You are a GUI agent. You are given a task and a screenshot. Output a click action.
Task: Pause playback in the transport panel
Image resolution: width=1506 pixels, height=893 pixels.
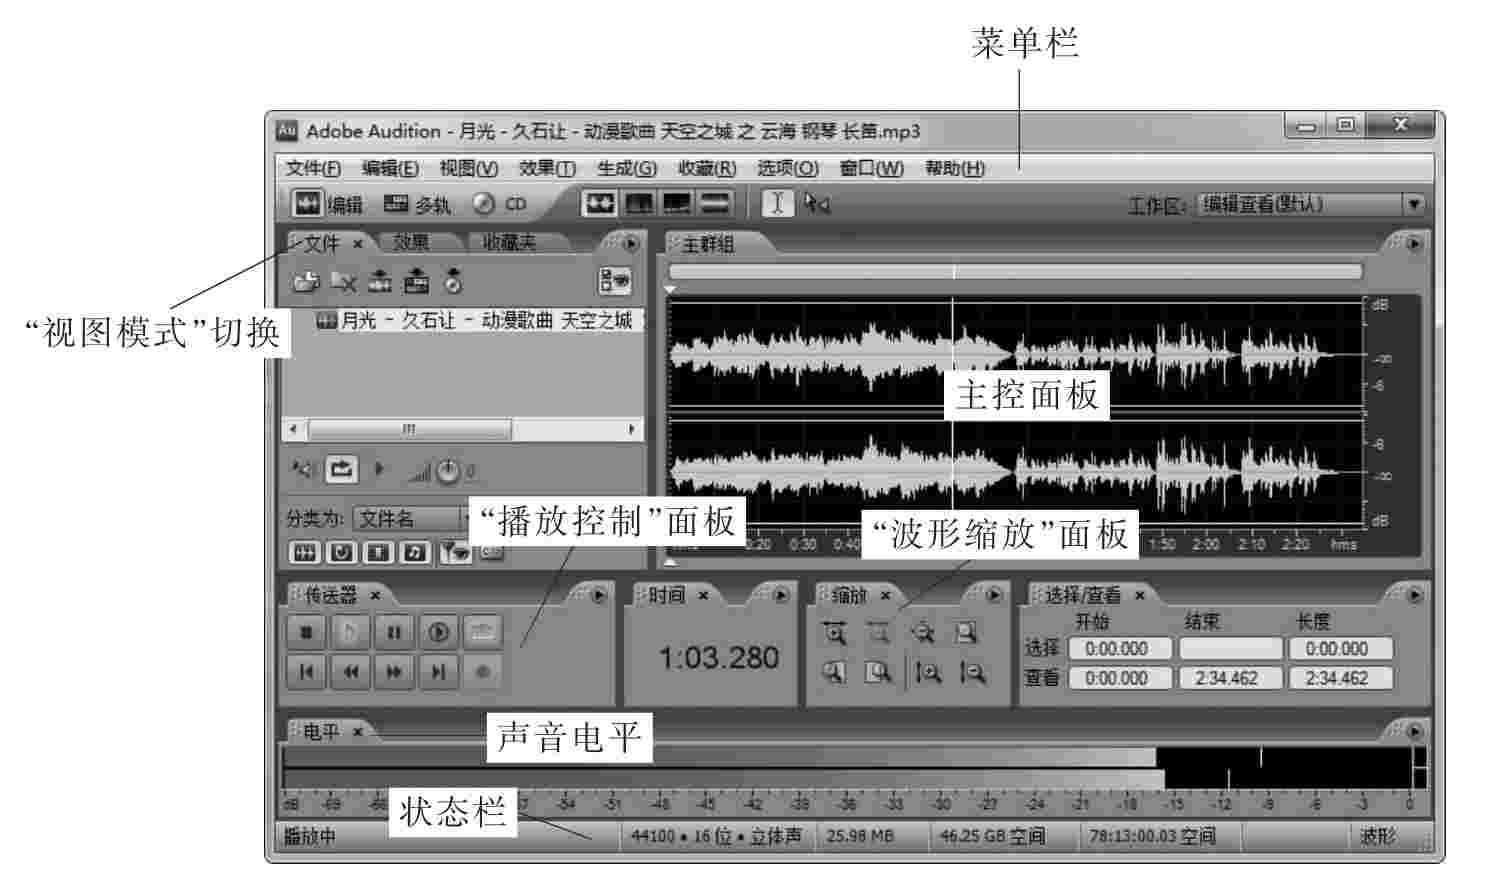tap(394, 632)
